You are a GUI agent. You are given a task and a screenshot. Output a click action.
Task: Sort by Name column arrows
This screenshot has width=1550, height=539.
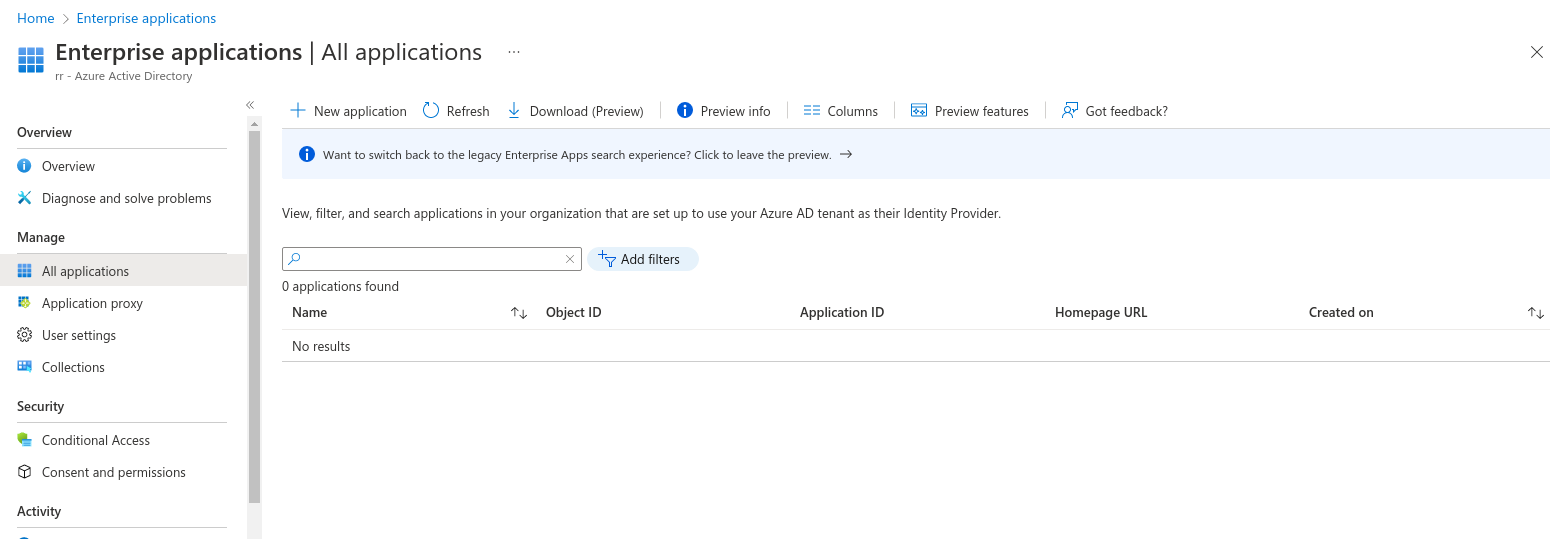click(519, 313)
